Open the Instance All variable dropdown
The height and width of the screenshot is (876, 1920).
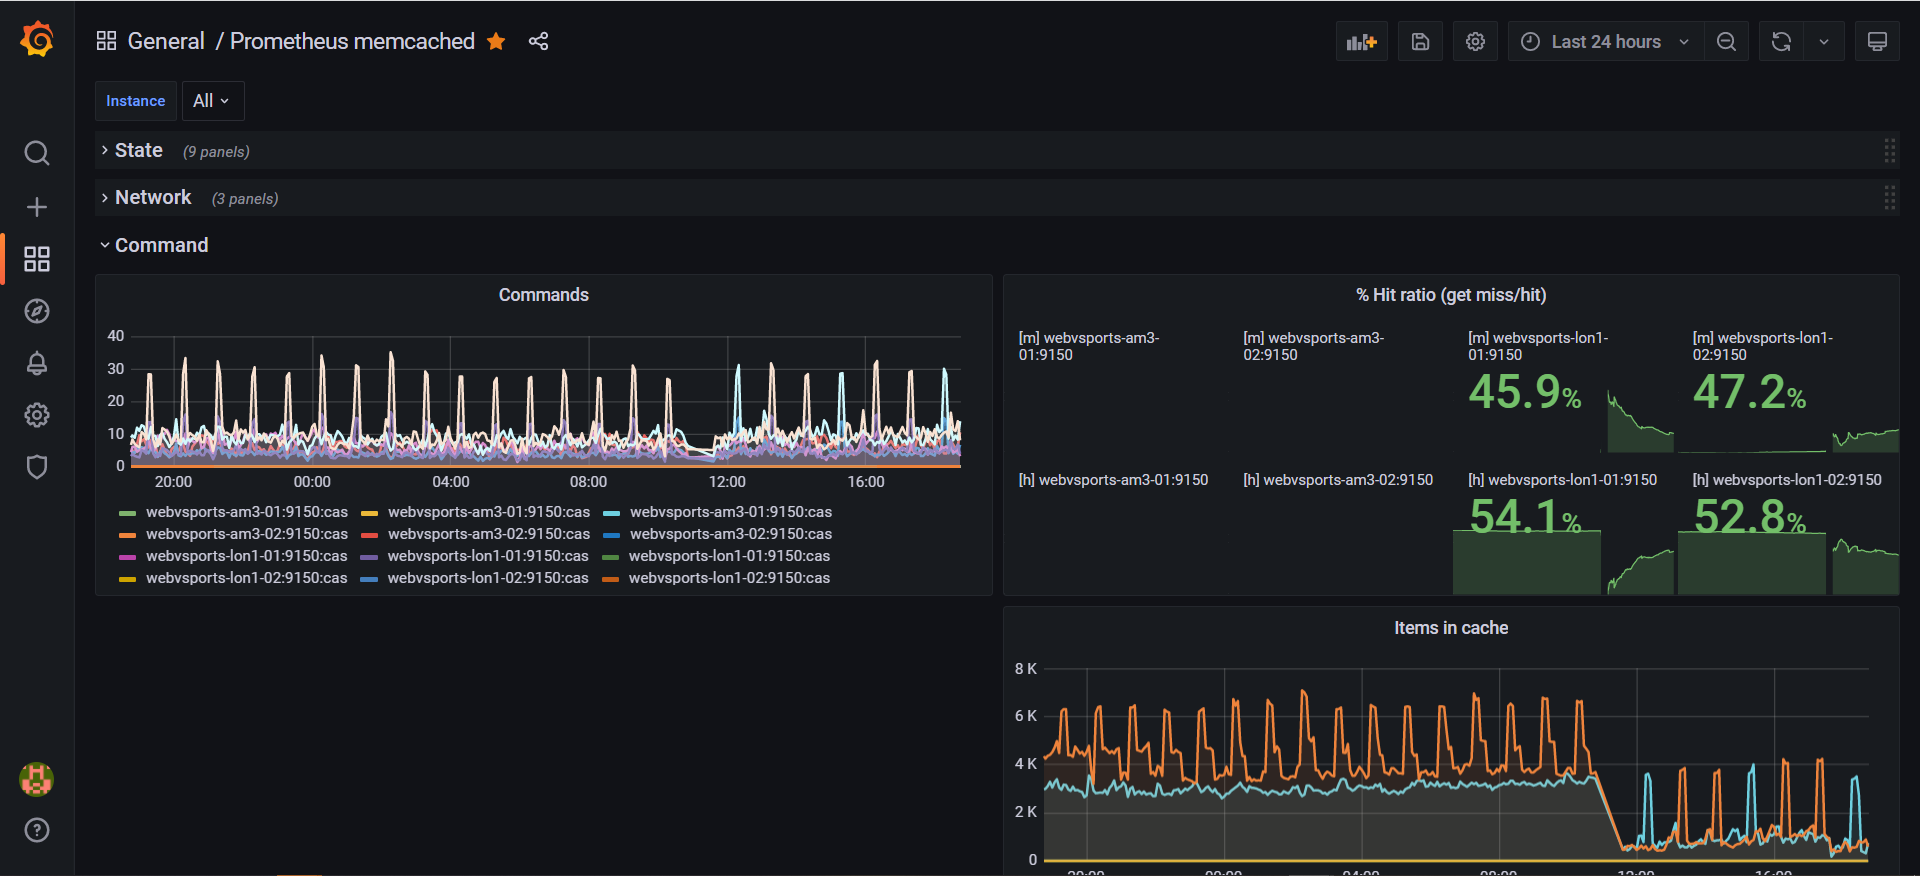(x=212, y=101)
